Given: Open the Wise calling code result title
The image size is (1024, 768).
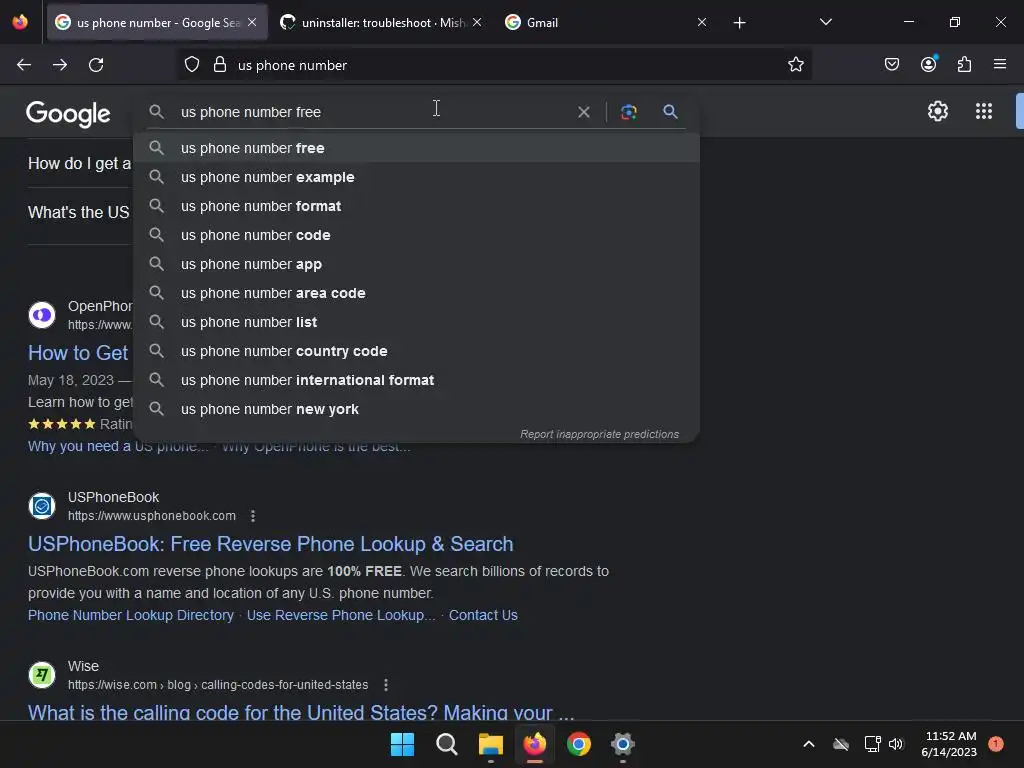Looking at the screenshot, I should [301, 712].
